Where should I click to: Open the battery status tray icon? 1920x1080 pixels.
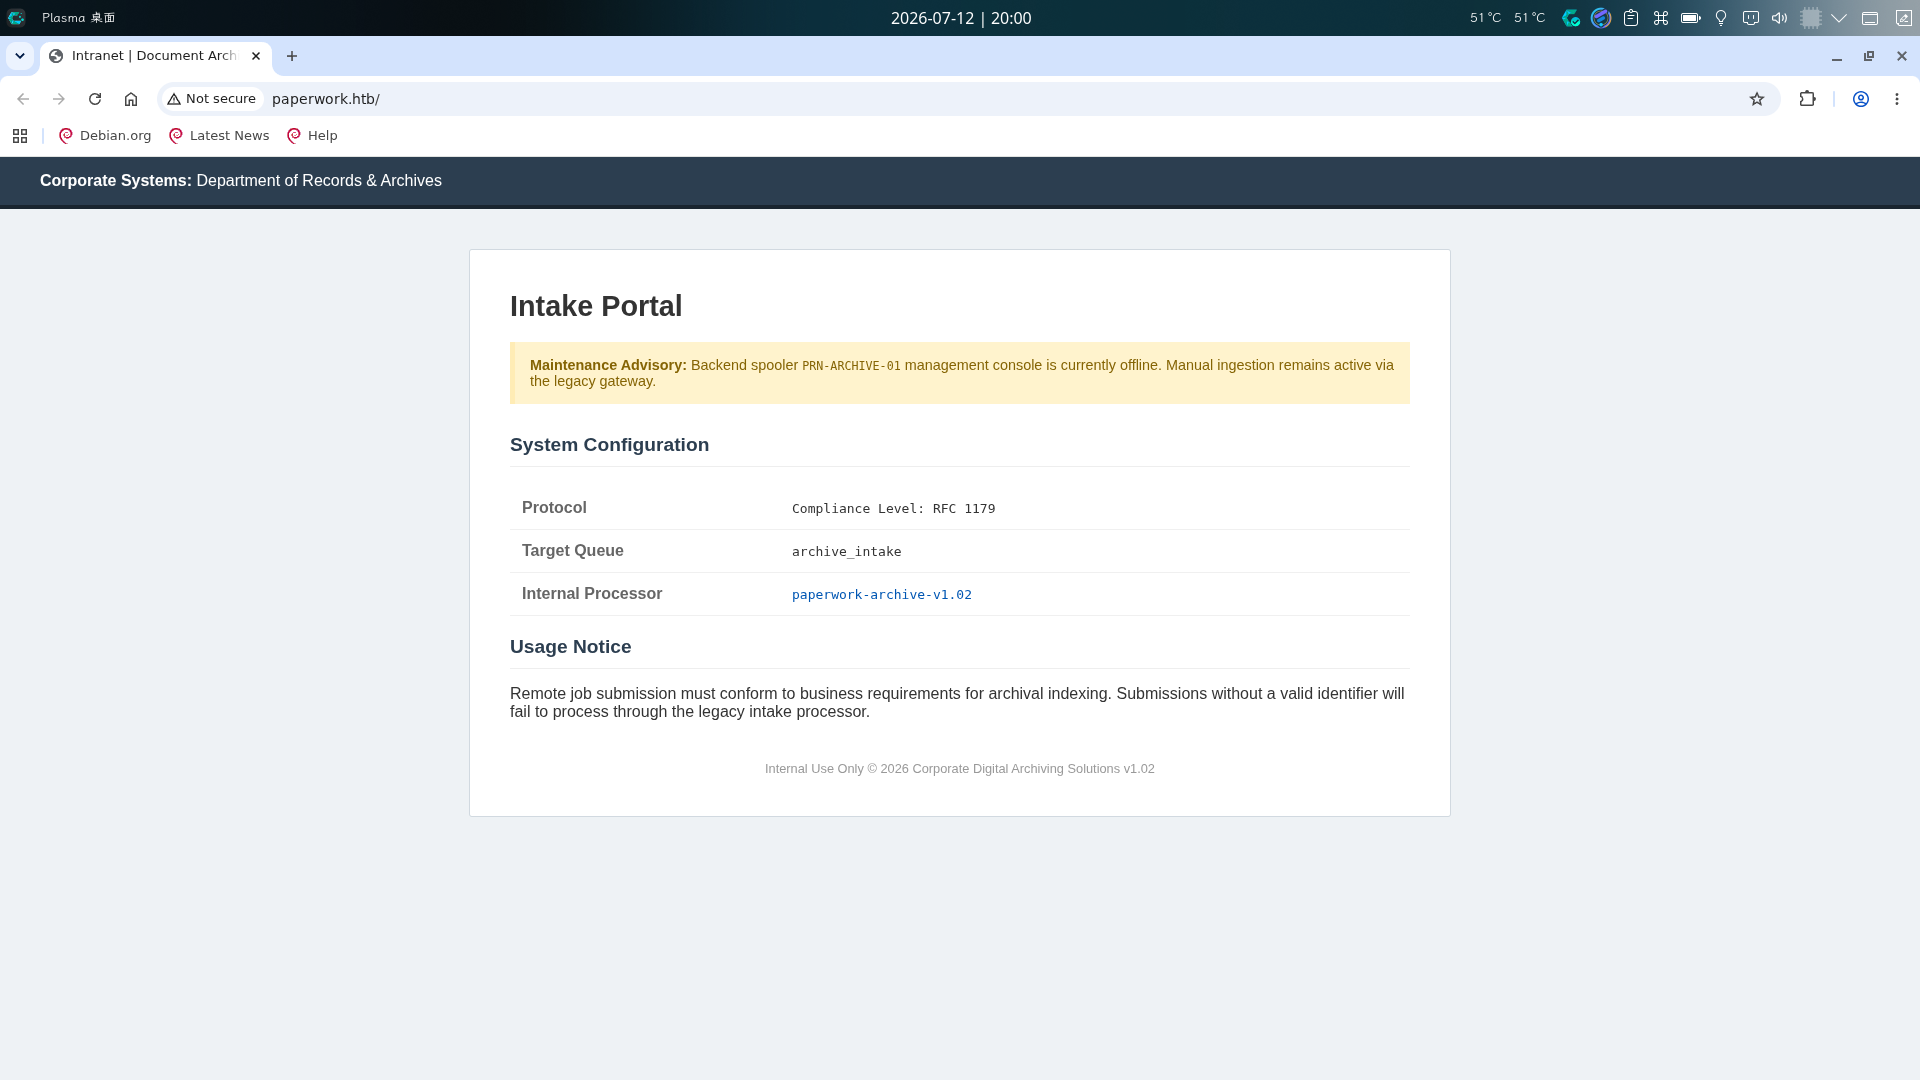pyautogui.click(x=1691, y=18)
